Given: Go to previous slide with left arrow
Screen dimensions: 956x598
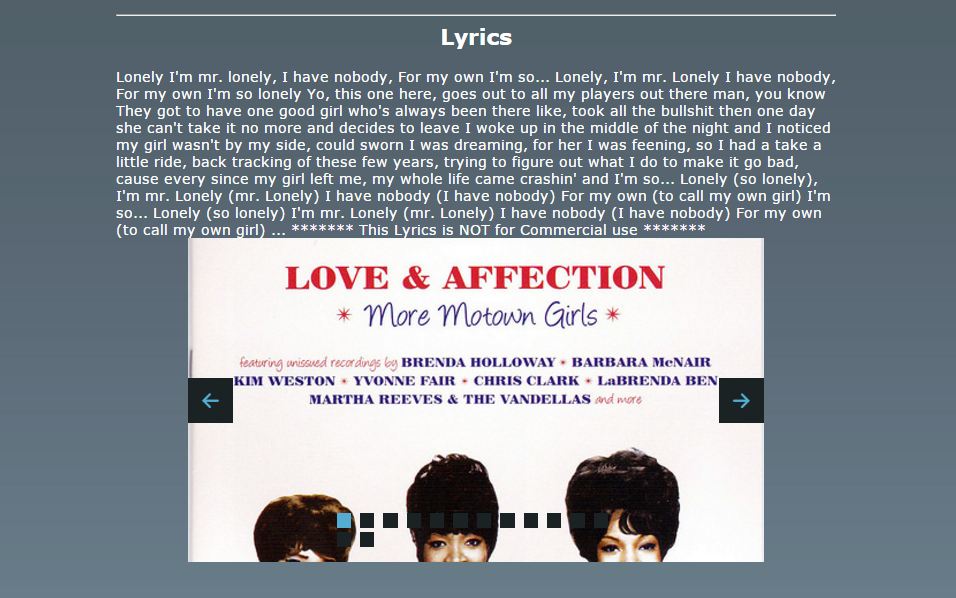Looking at the screenshot, I should (x=210, y=400).
